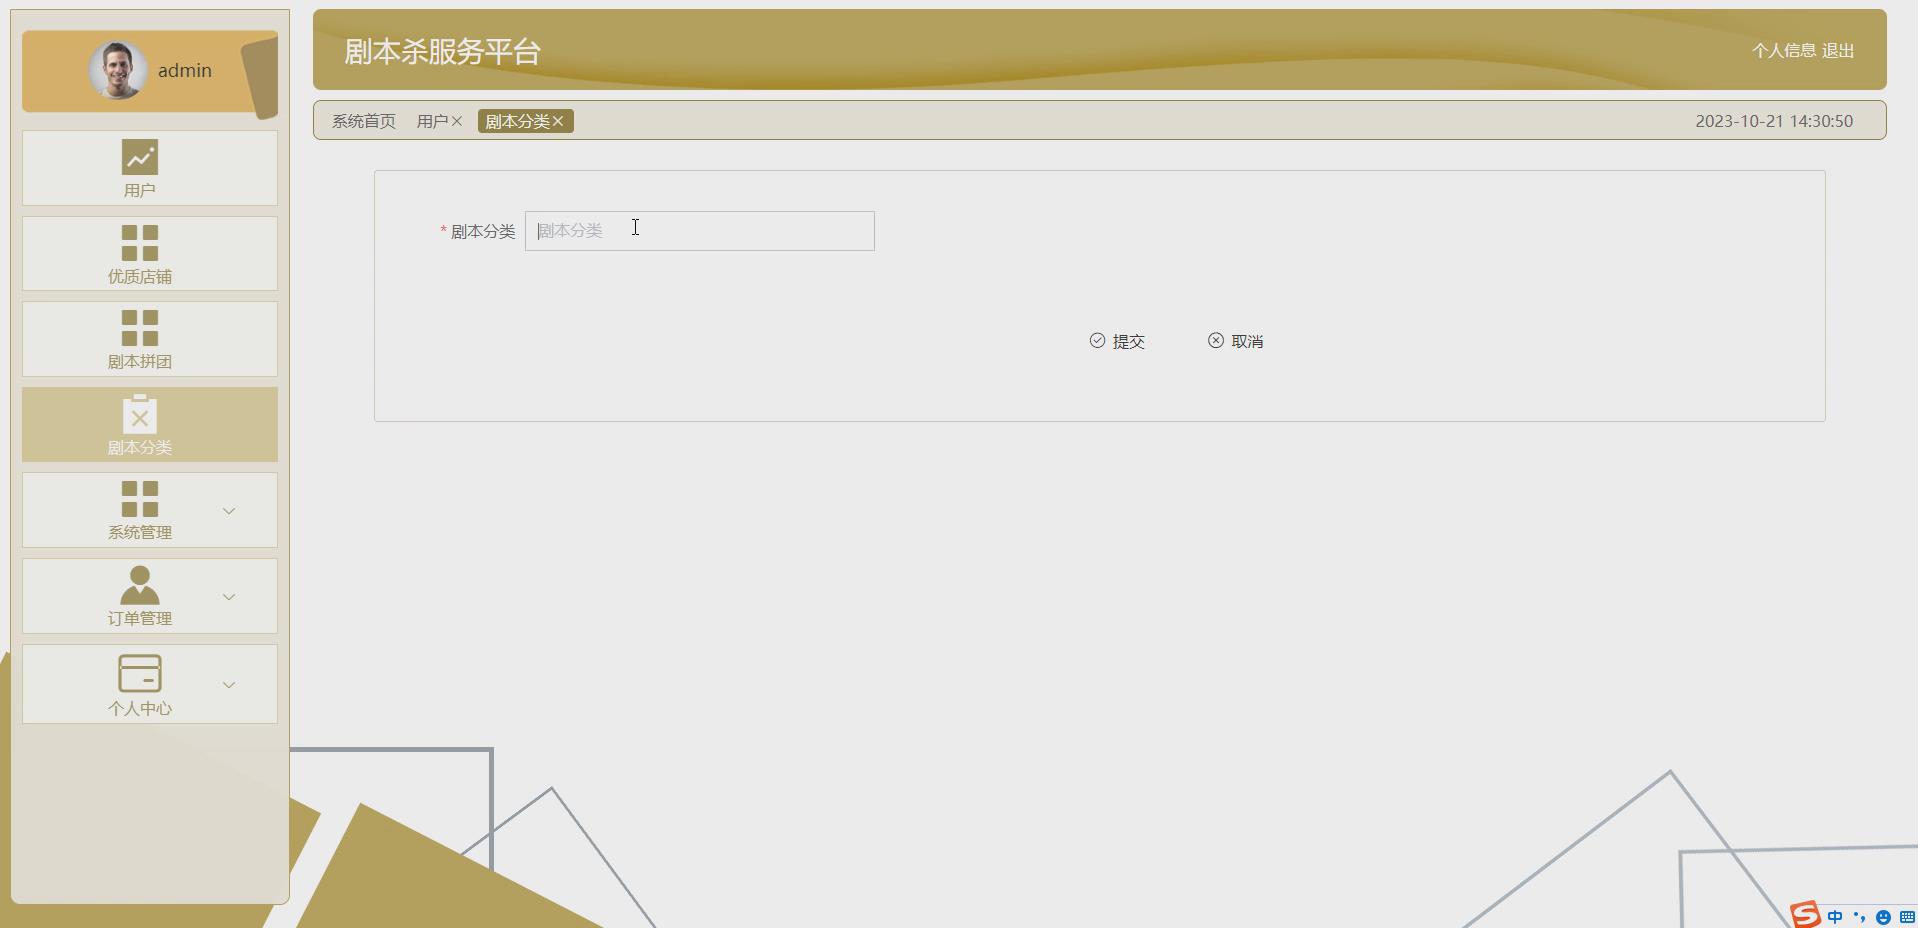The height and width of the screenshot is (928, 1918).
Task: Open 个人信息 link in header
Action: [1784, 50]
